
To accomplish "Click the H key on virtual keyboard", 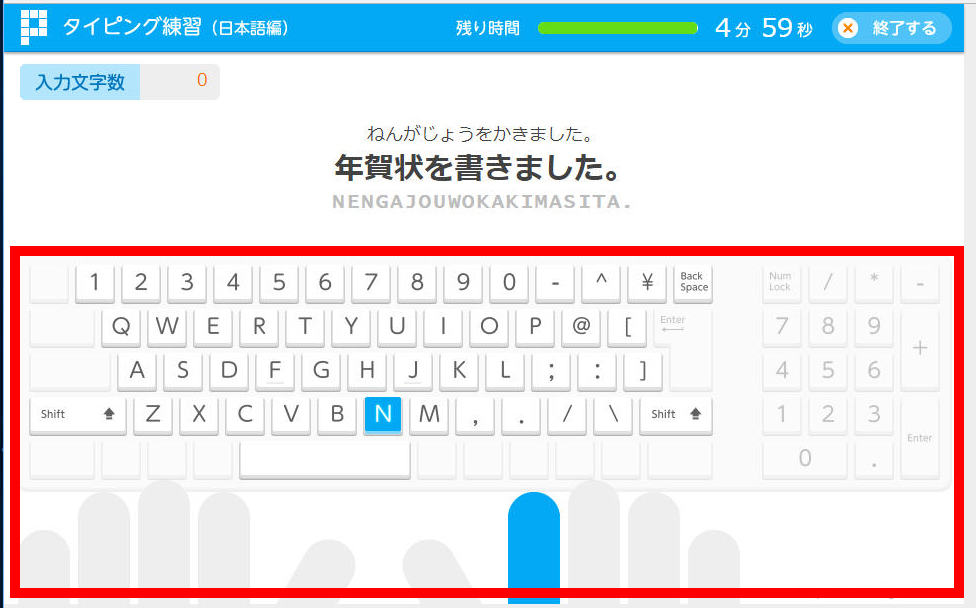I will 367,371.
